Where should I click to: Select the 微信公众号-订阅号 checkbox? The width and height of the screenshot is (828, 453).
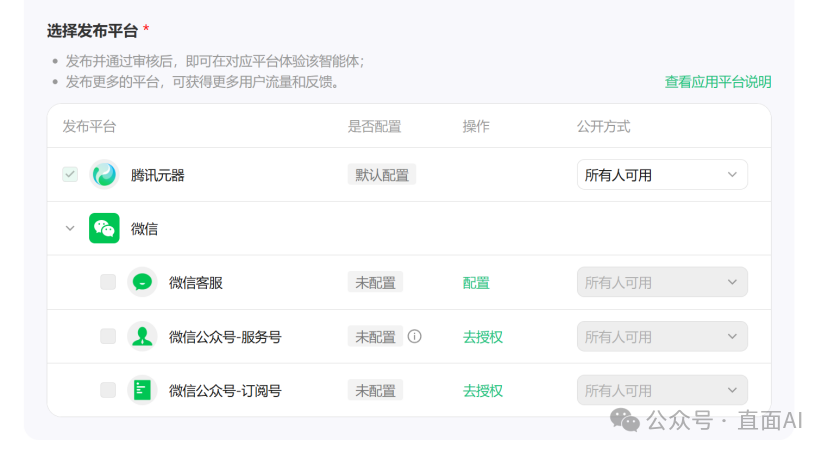[108, 390]
